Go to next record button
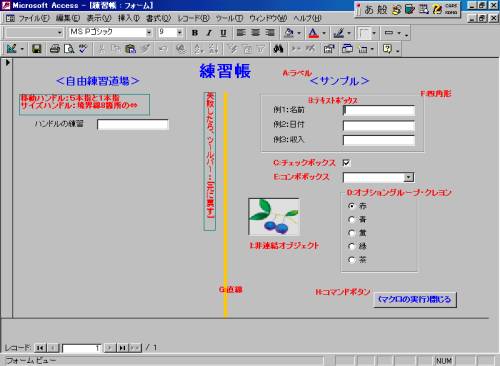 [110, 348]
